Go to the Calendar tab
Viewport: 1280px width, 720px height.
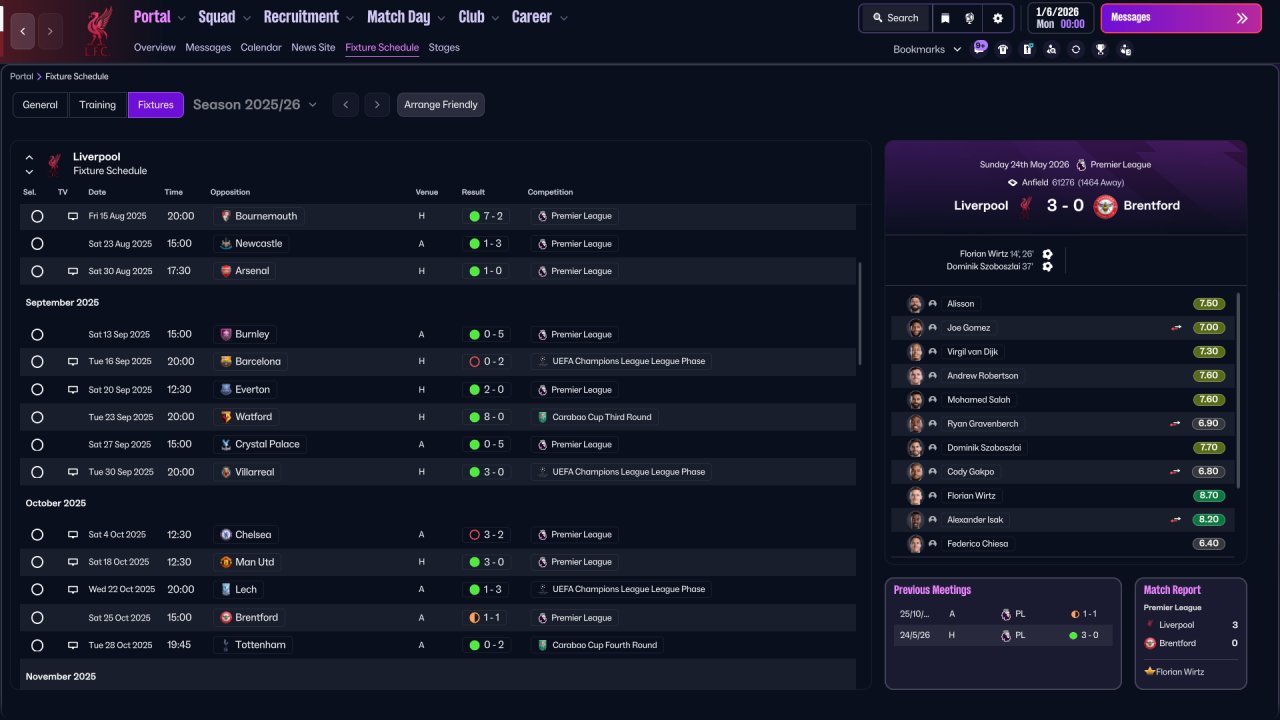[x=261, y=47]
